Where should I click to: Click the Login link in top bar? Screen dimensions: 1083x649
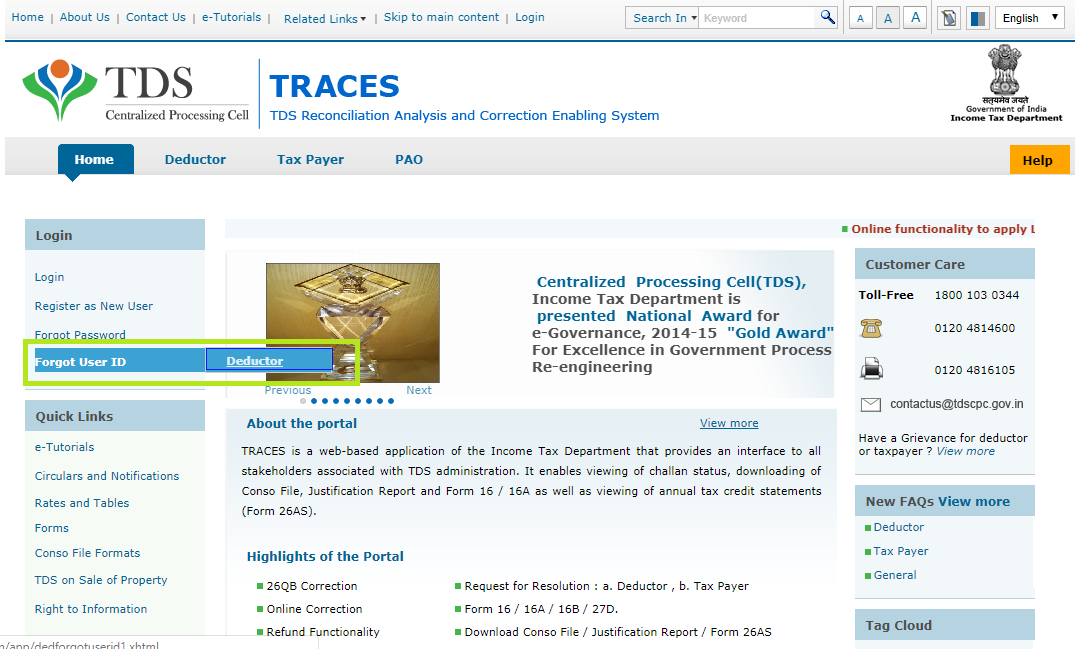point(530,17)
